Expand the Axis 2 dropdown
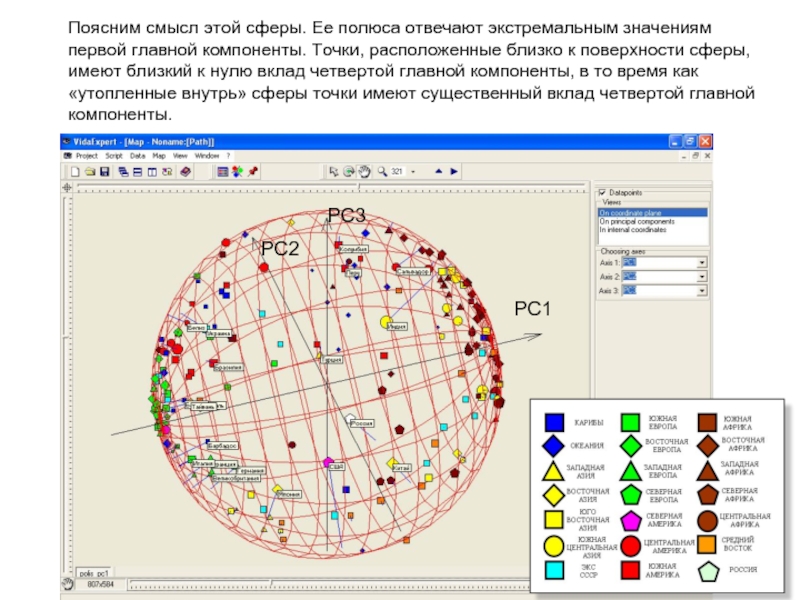 point(702,276)
